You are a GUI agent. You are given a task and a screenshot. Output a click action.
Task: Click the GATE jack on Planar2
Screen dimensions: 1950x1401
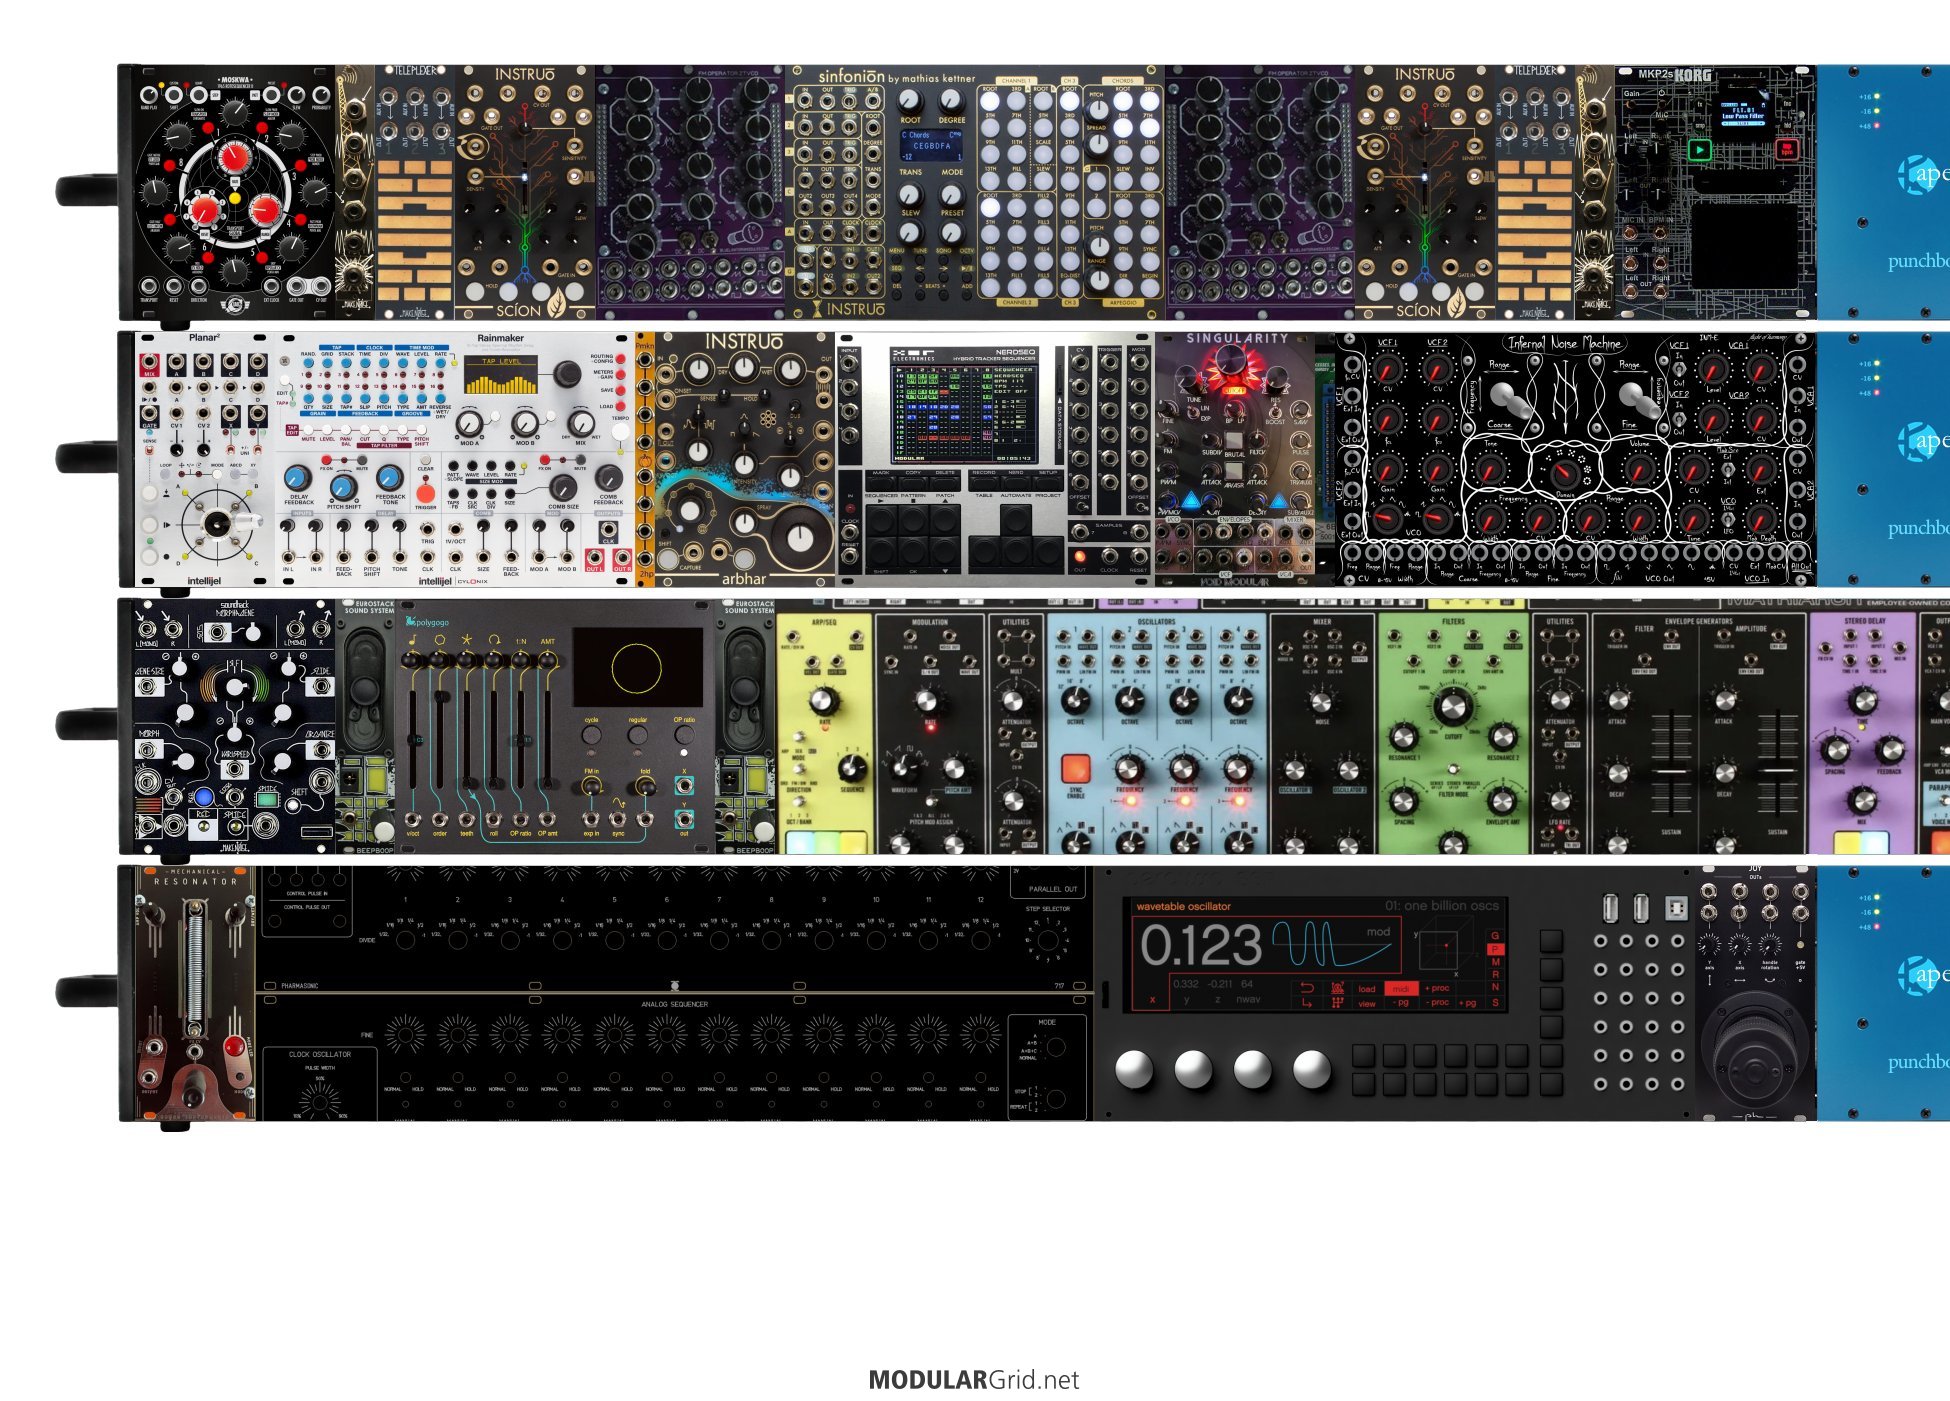[149, 415]
